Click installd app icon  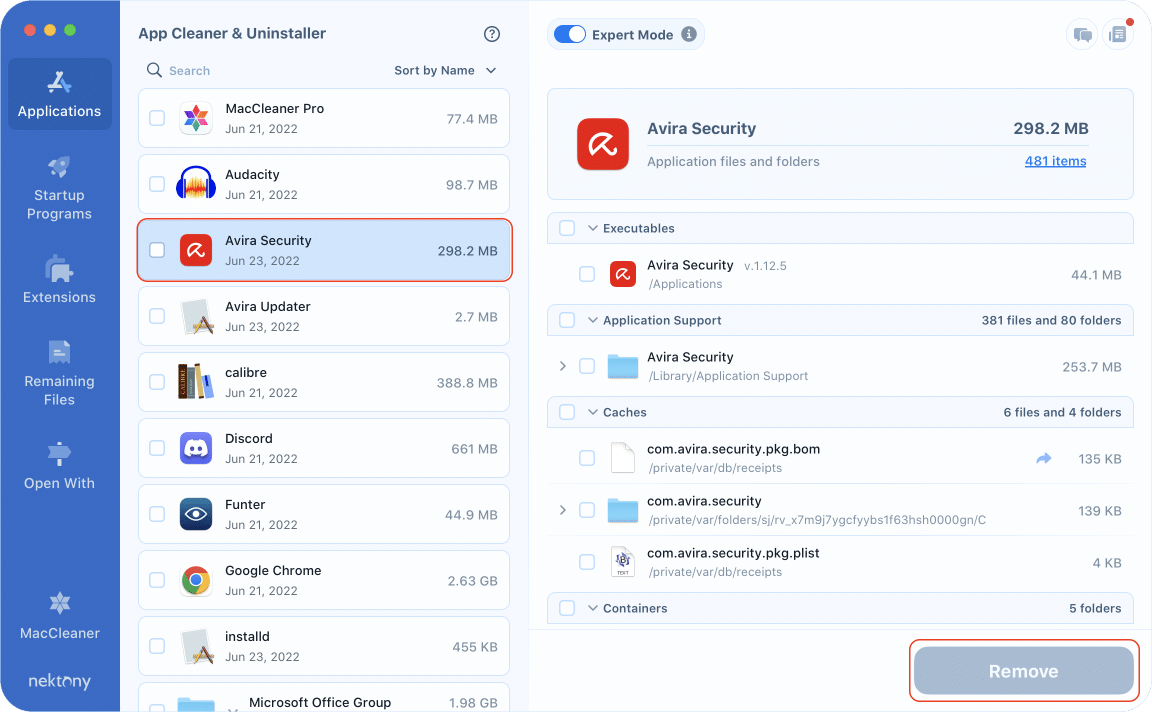point(196,647)
